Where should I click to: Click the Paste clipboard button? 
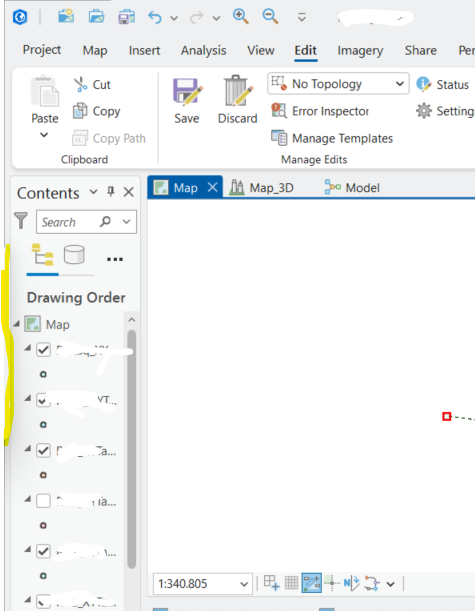pos(45,99)
